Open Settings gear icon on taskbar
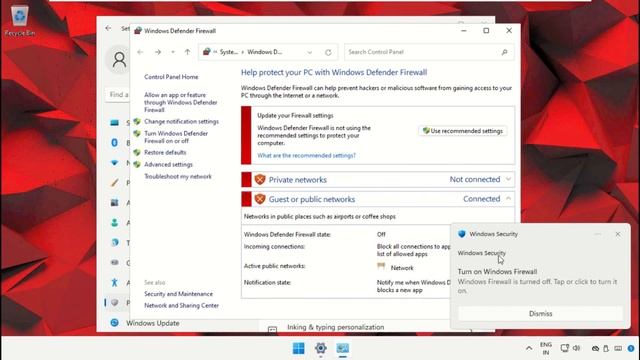Image resolution: width=640 pixels, height=360 pixels. [321, 348]
